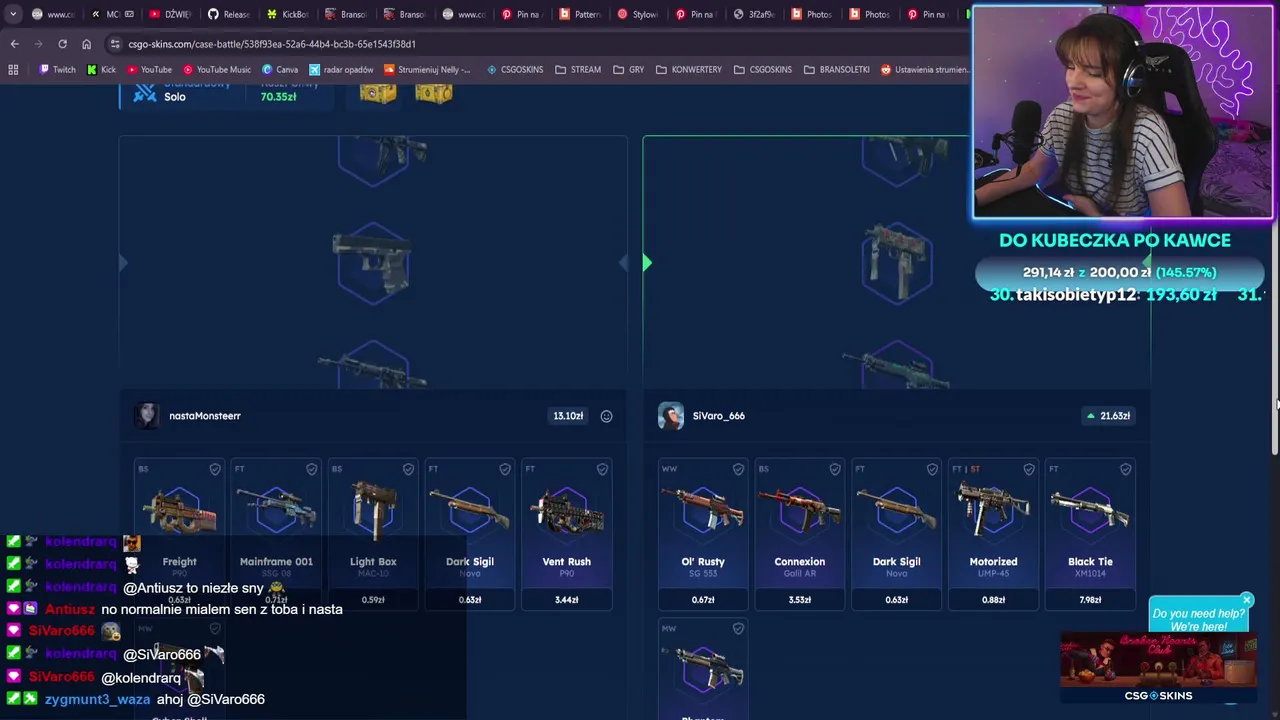This screenshot has height=720, width=1280.
Task: Switch to the GitHub Release tab
Action: point(229,14)
